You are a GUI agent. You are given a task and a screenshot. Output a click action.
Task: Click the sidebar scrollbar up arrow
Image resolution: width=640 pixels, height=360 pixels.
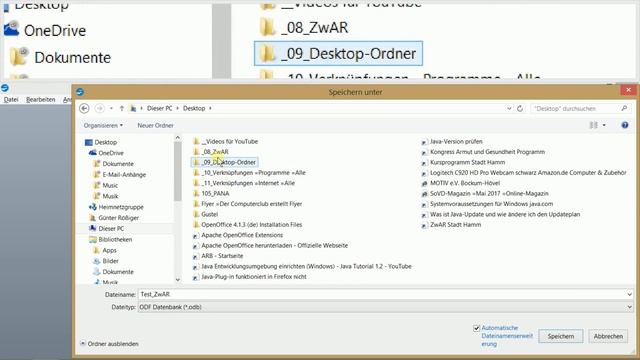(x=178, y=138)
